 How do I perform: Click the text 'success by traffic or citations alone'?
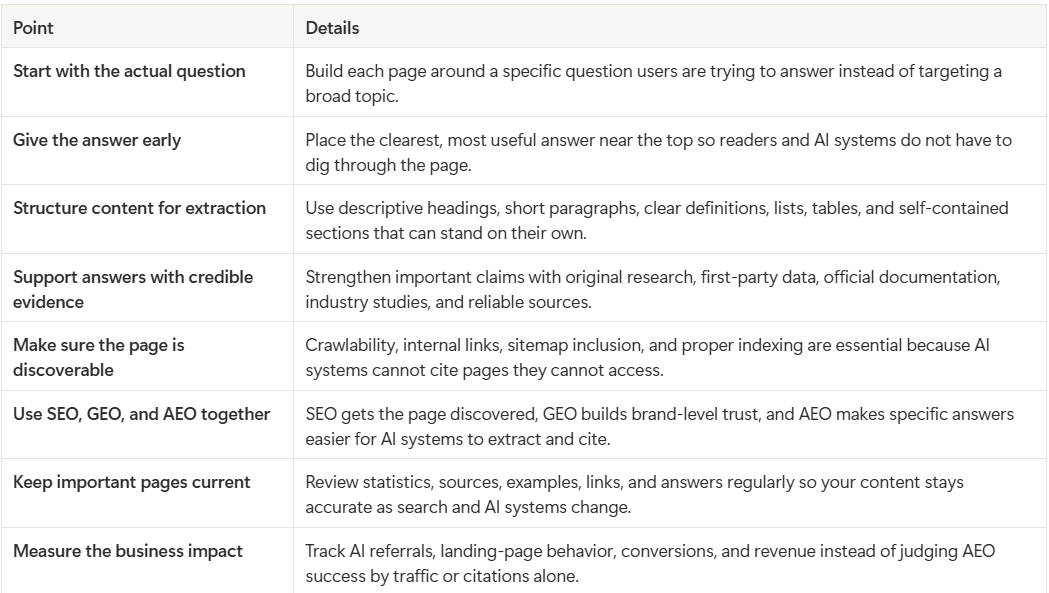click(442, 576)
